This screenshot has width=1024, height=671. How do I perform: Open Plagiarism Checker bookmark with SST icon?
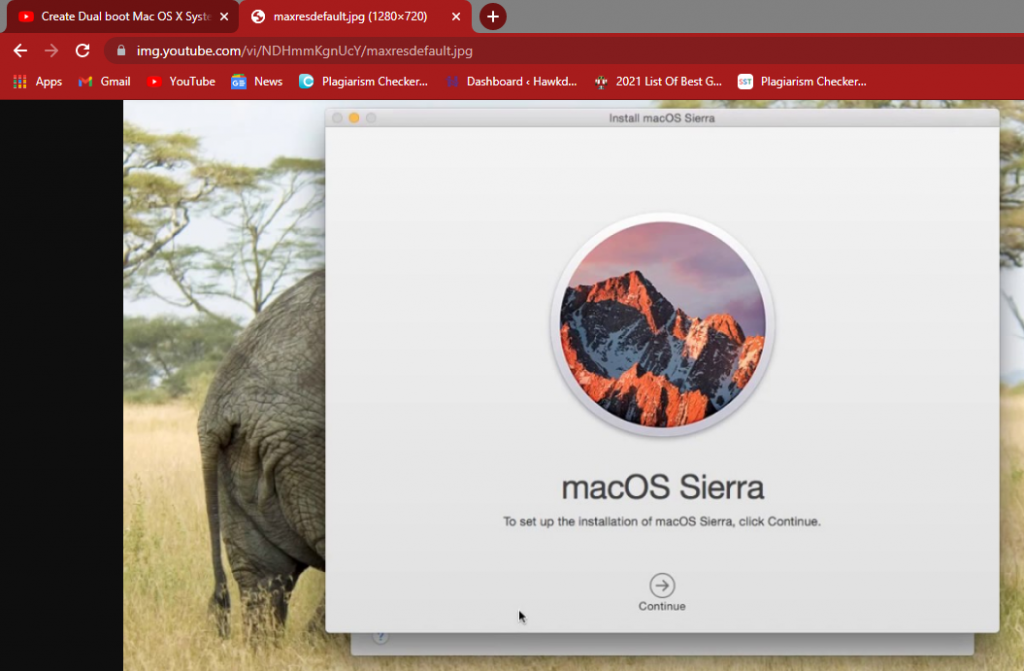point(802,82)
